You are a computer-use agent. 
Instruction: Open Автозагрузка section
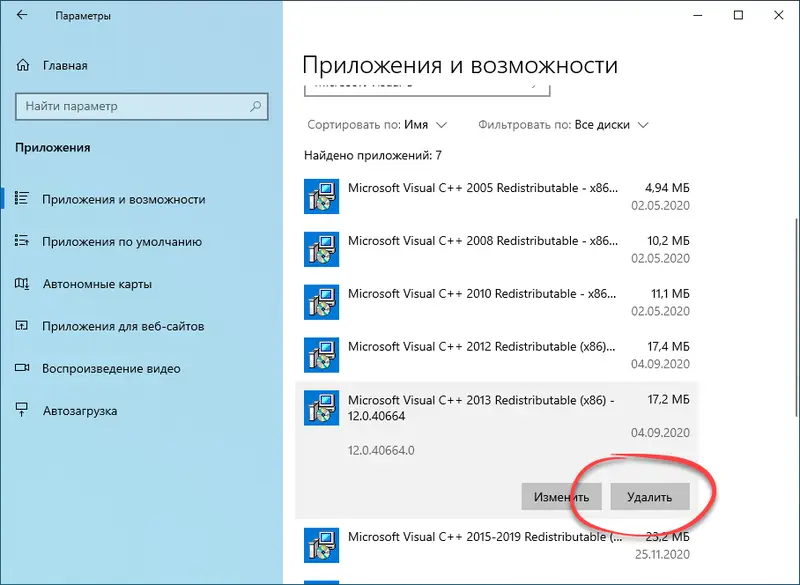tap(141, 411)
